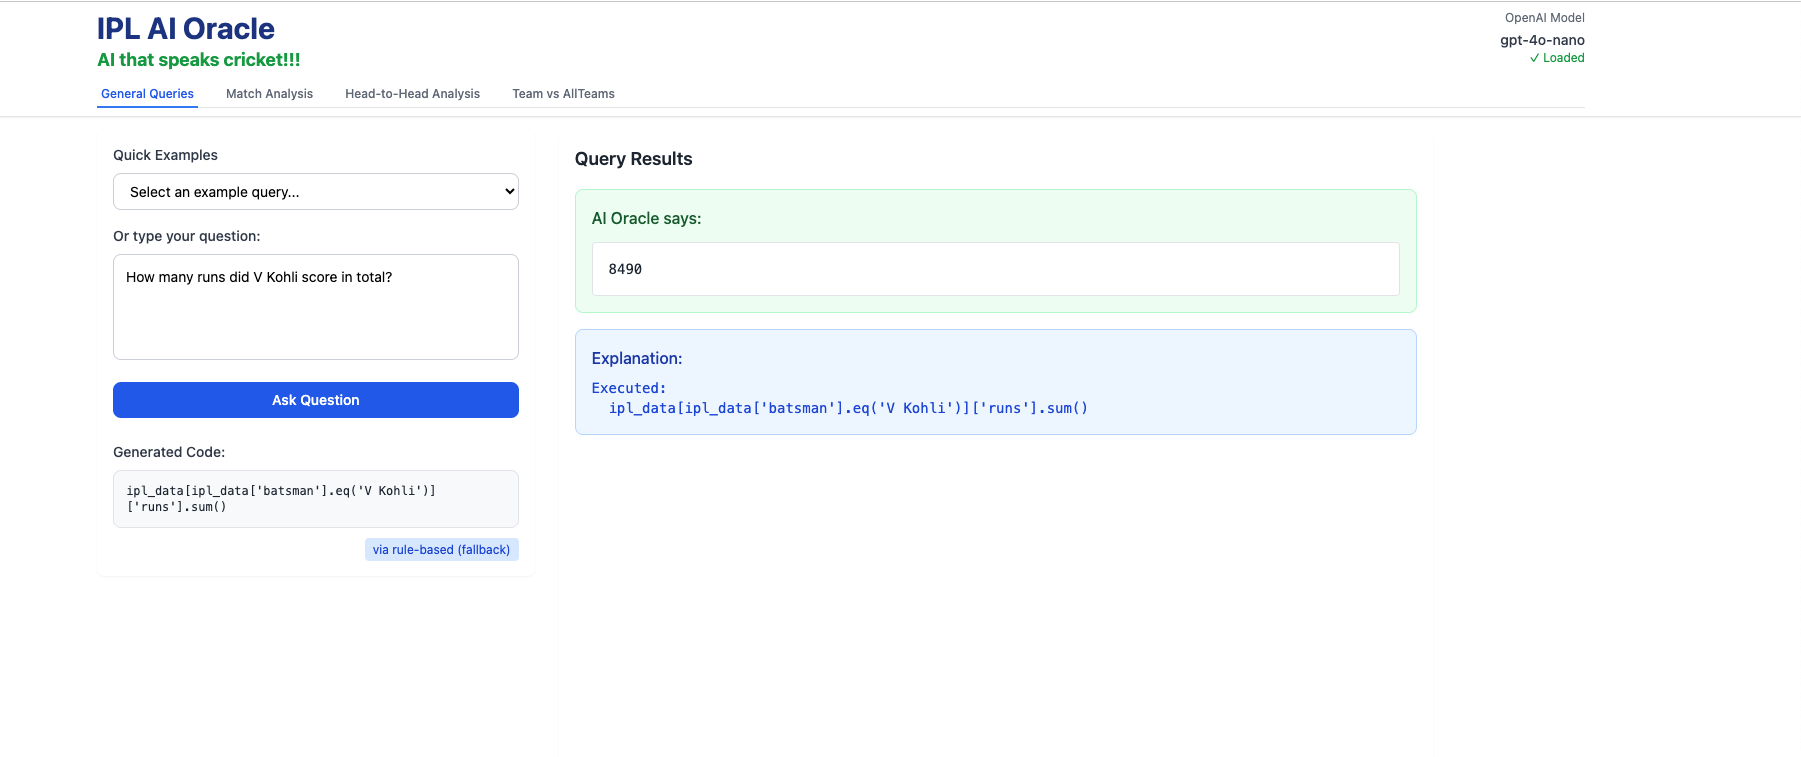The width and height of the screenshot is (1801, 757).
Task: Click the 8490 result output box
Action: [995, 269]
